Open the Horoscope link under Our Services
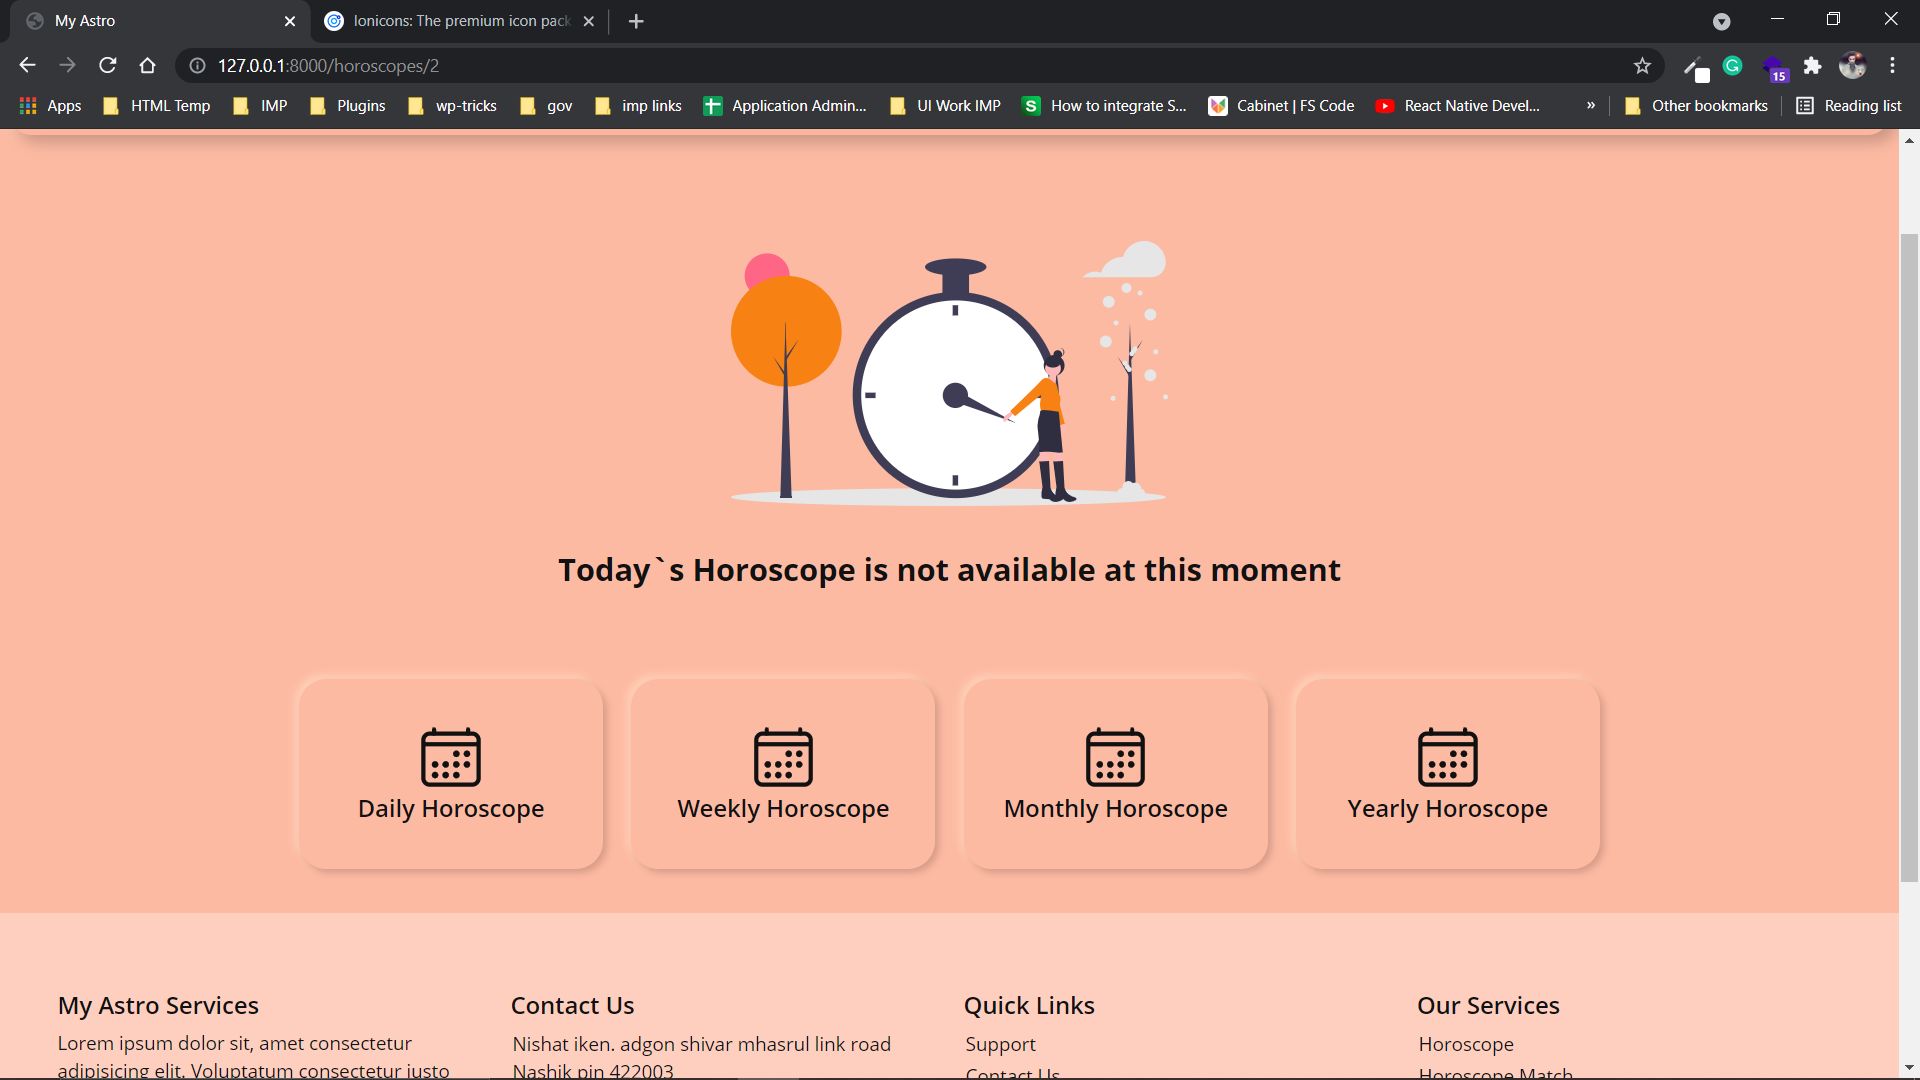 [x=1465, y=1044]
